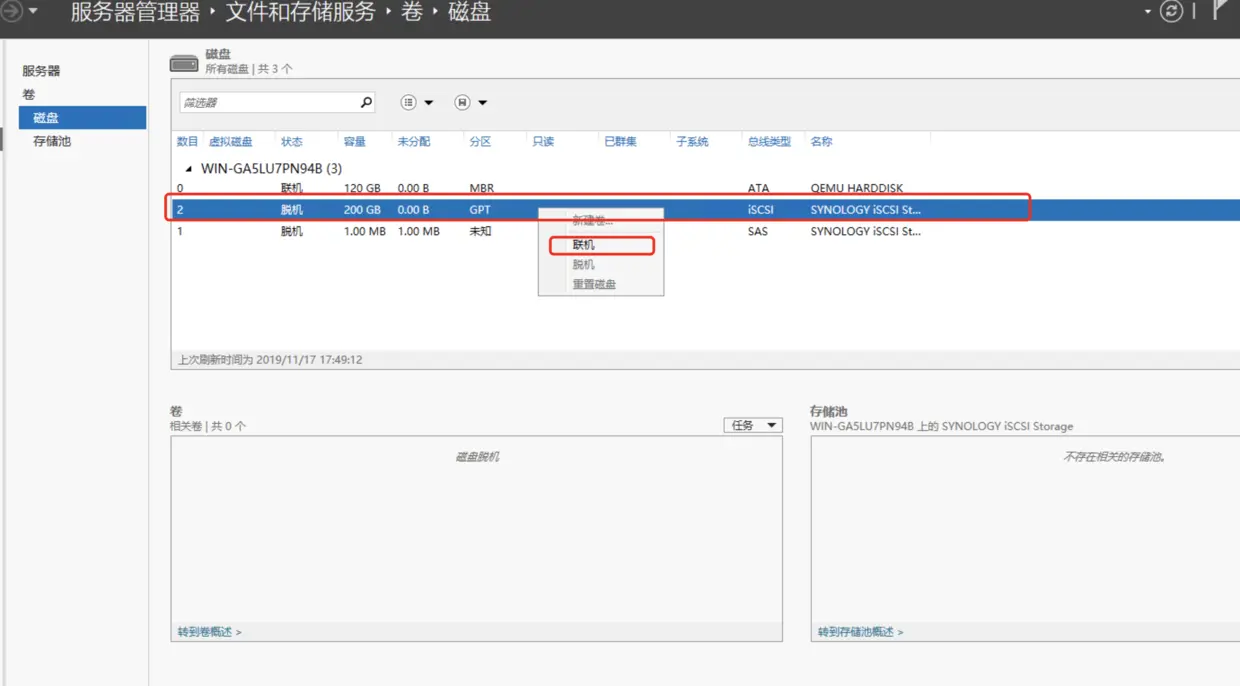Sort by the 总线类型 column header
The height and width of the screenshot is (686, 1240).
769,142
